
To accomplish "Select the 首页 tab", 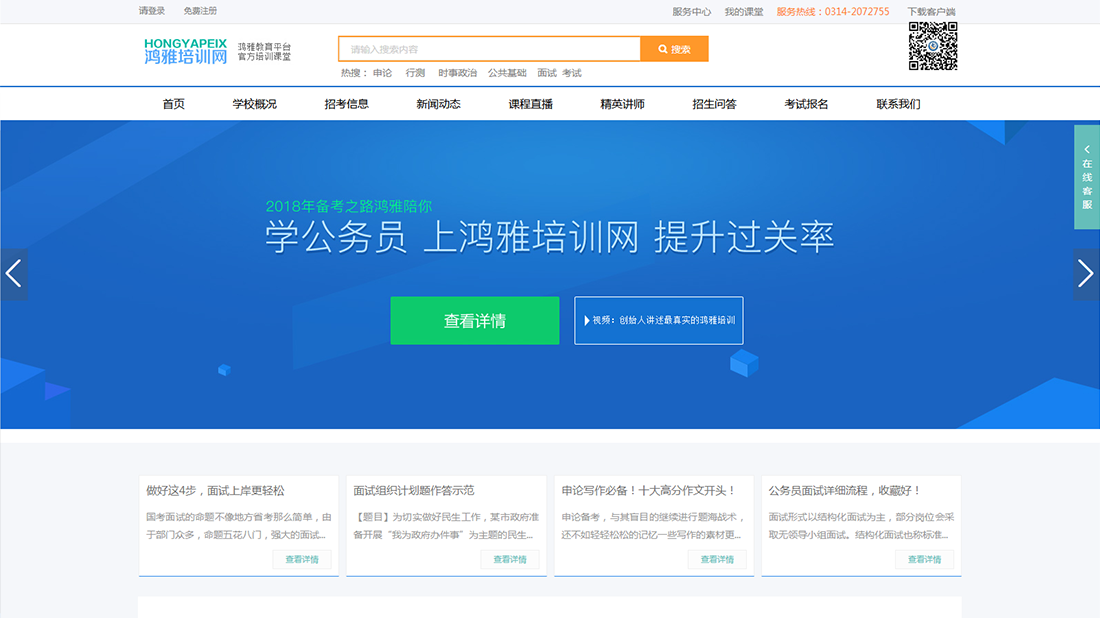I will tap(172, 103).
